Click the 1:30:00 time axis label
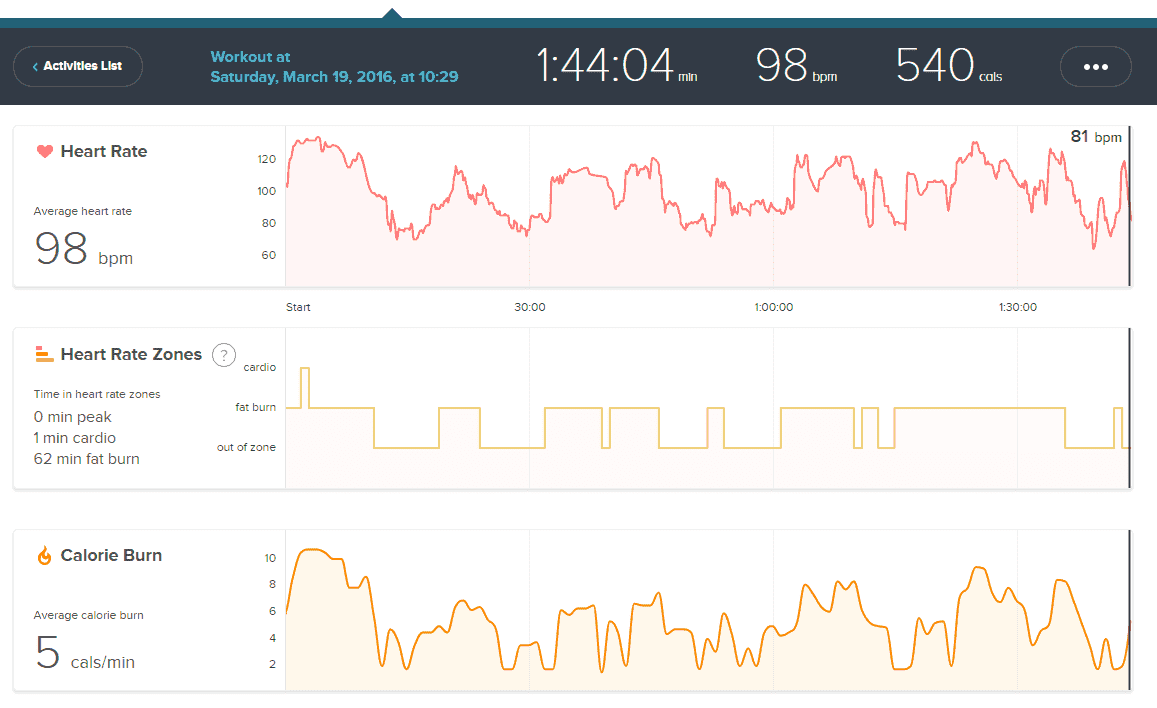Image resolution: width=1157 pixels, height=708 pixels. click(x=1017, y=307)
